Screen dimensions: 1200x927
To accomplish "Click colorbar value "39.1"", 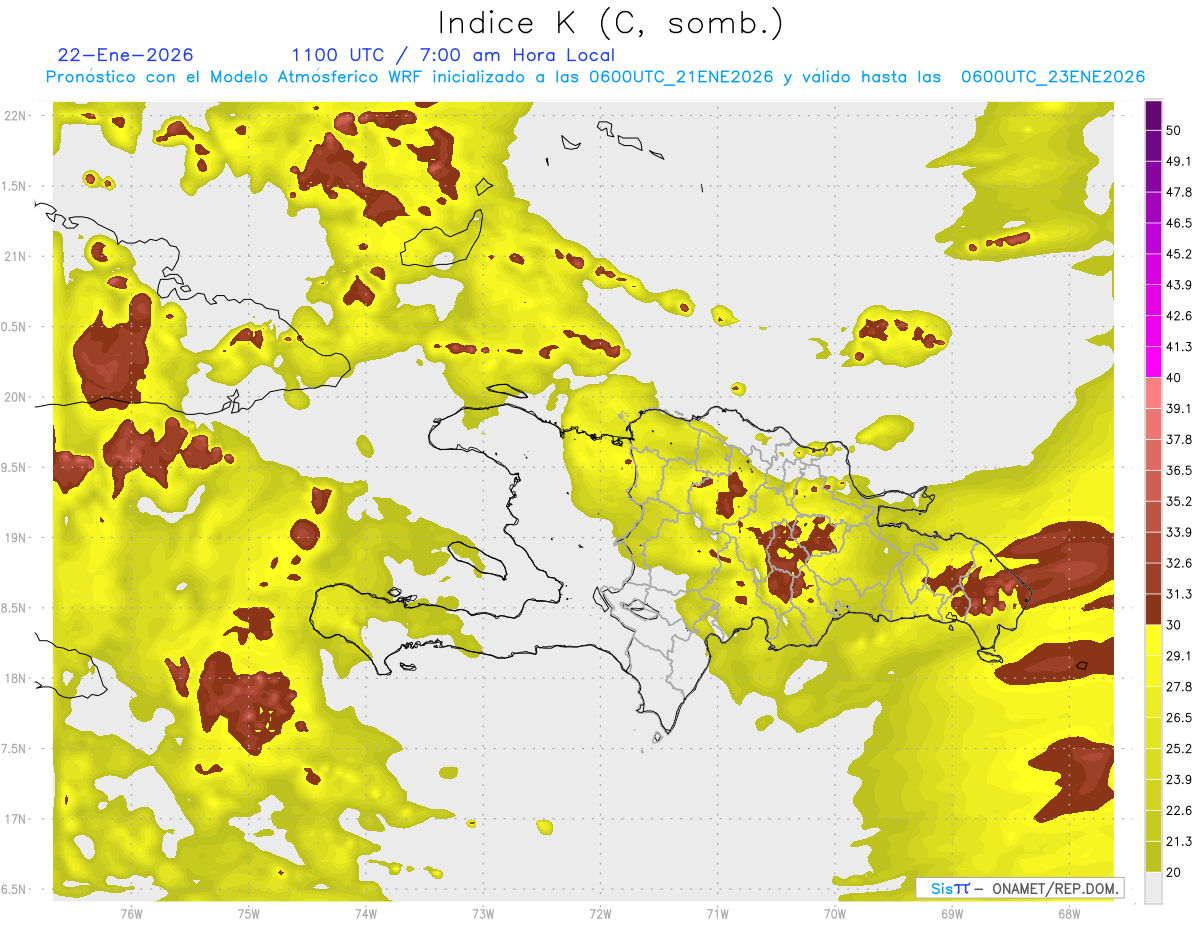I will [x=1179, y=409].
